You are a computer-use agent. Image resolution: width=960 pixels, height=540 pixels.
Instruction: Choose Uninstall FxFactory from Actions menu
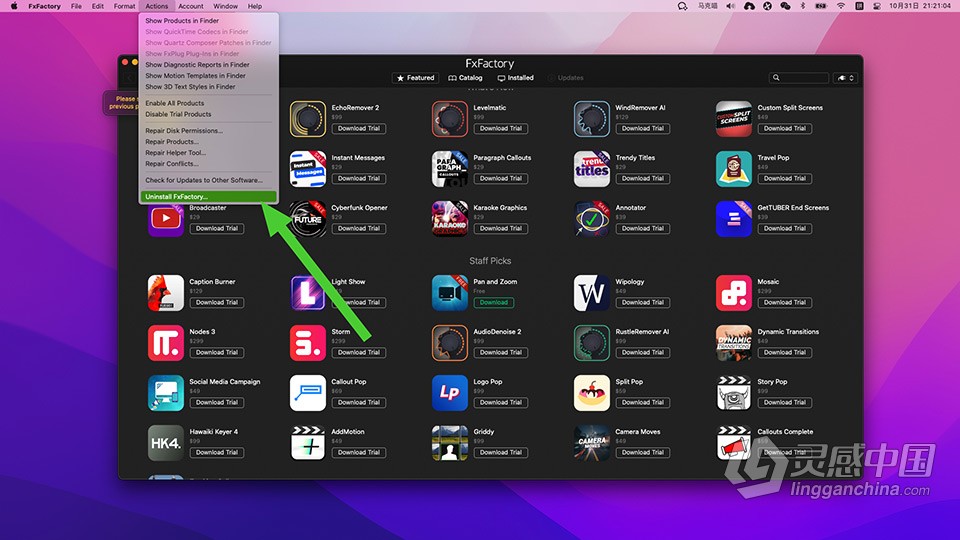tap(208, 197)
